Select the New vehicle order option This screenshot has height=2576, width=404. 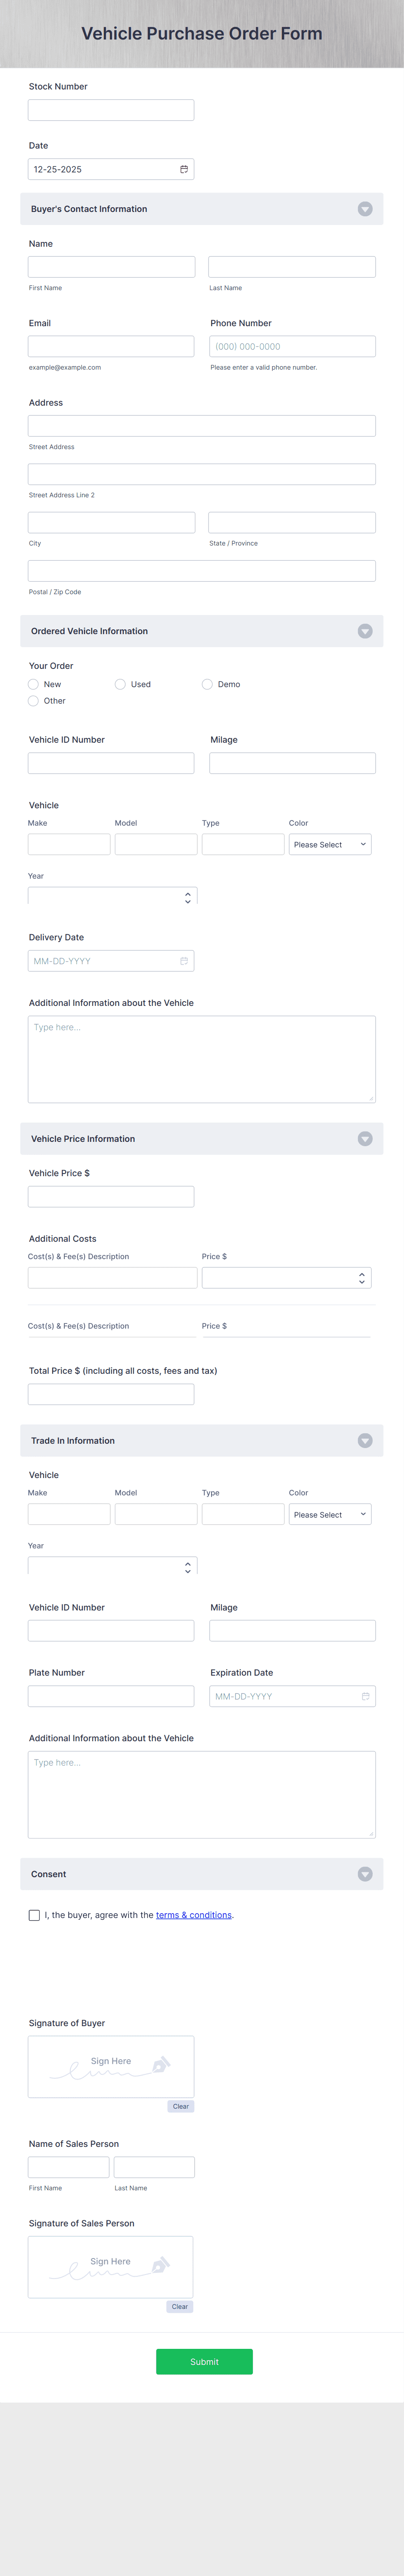click(x=33, y=684)
